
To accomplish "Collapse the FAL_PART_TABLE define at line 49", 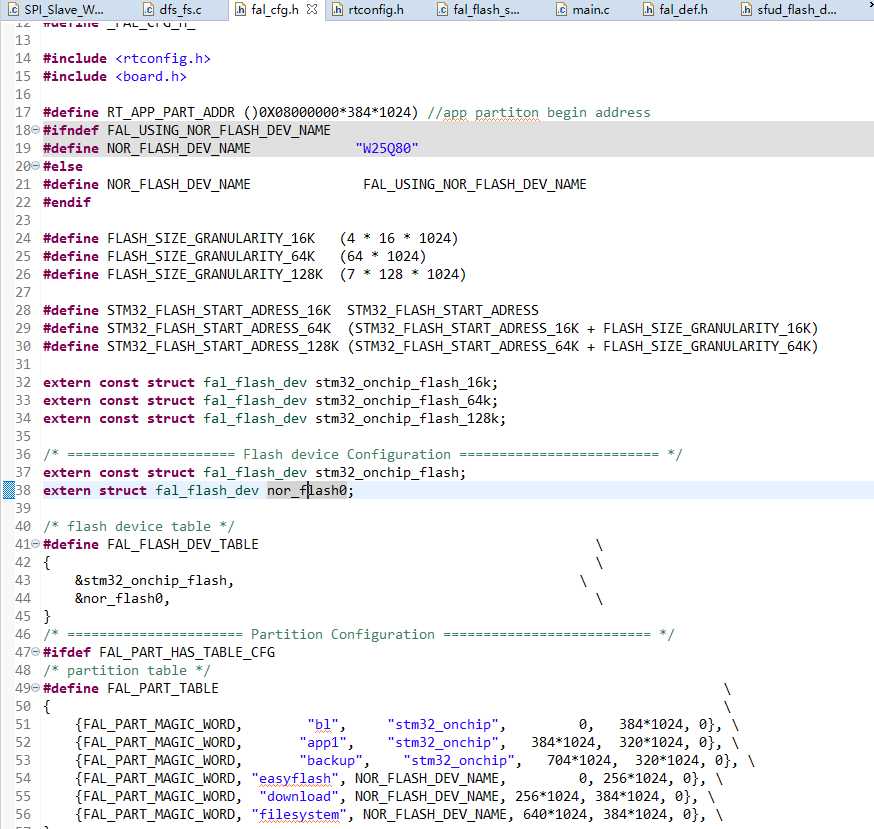I will click(x=36, y=687).
